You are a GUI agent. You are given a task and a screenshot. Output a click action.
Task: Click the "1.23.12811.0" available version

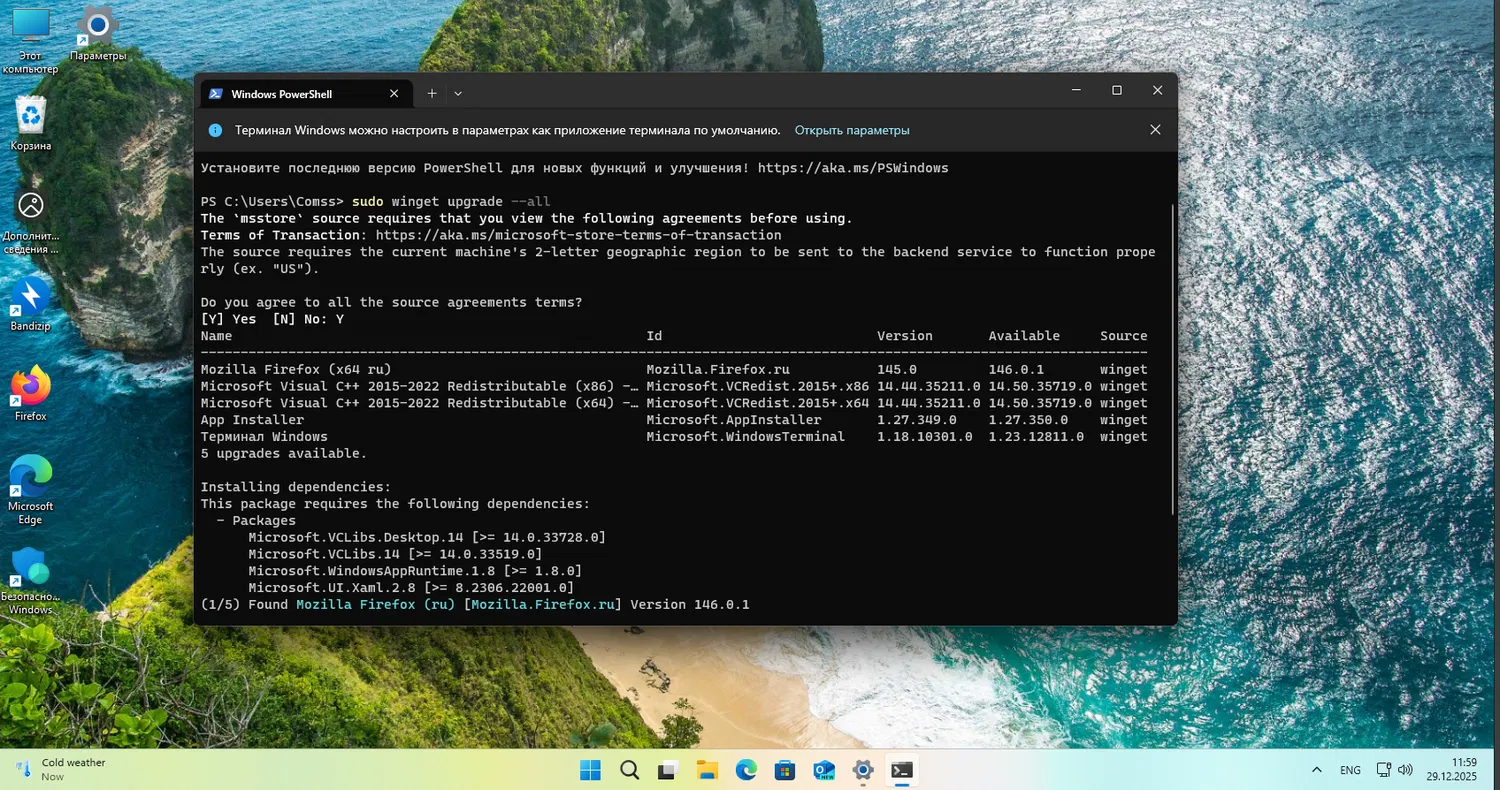tap(1036, 437)
